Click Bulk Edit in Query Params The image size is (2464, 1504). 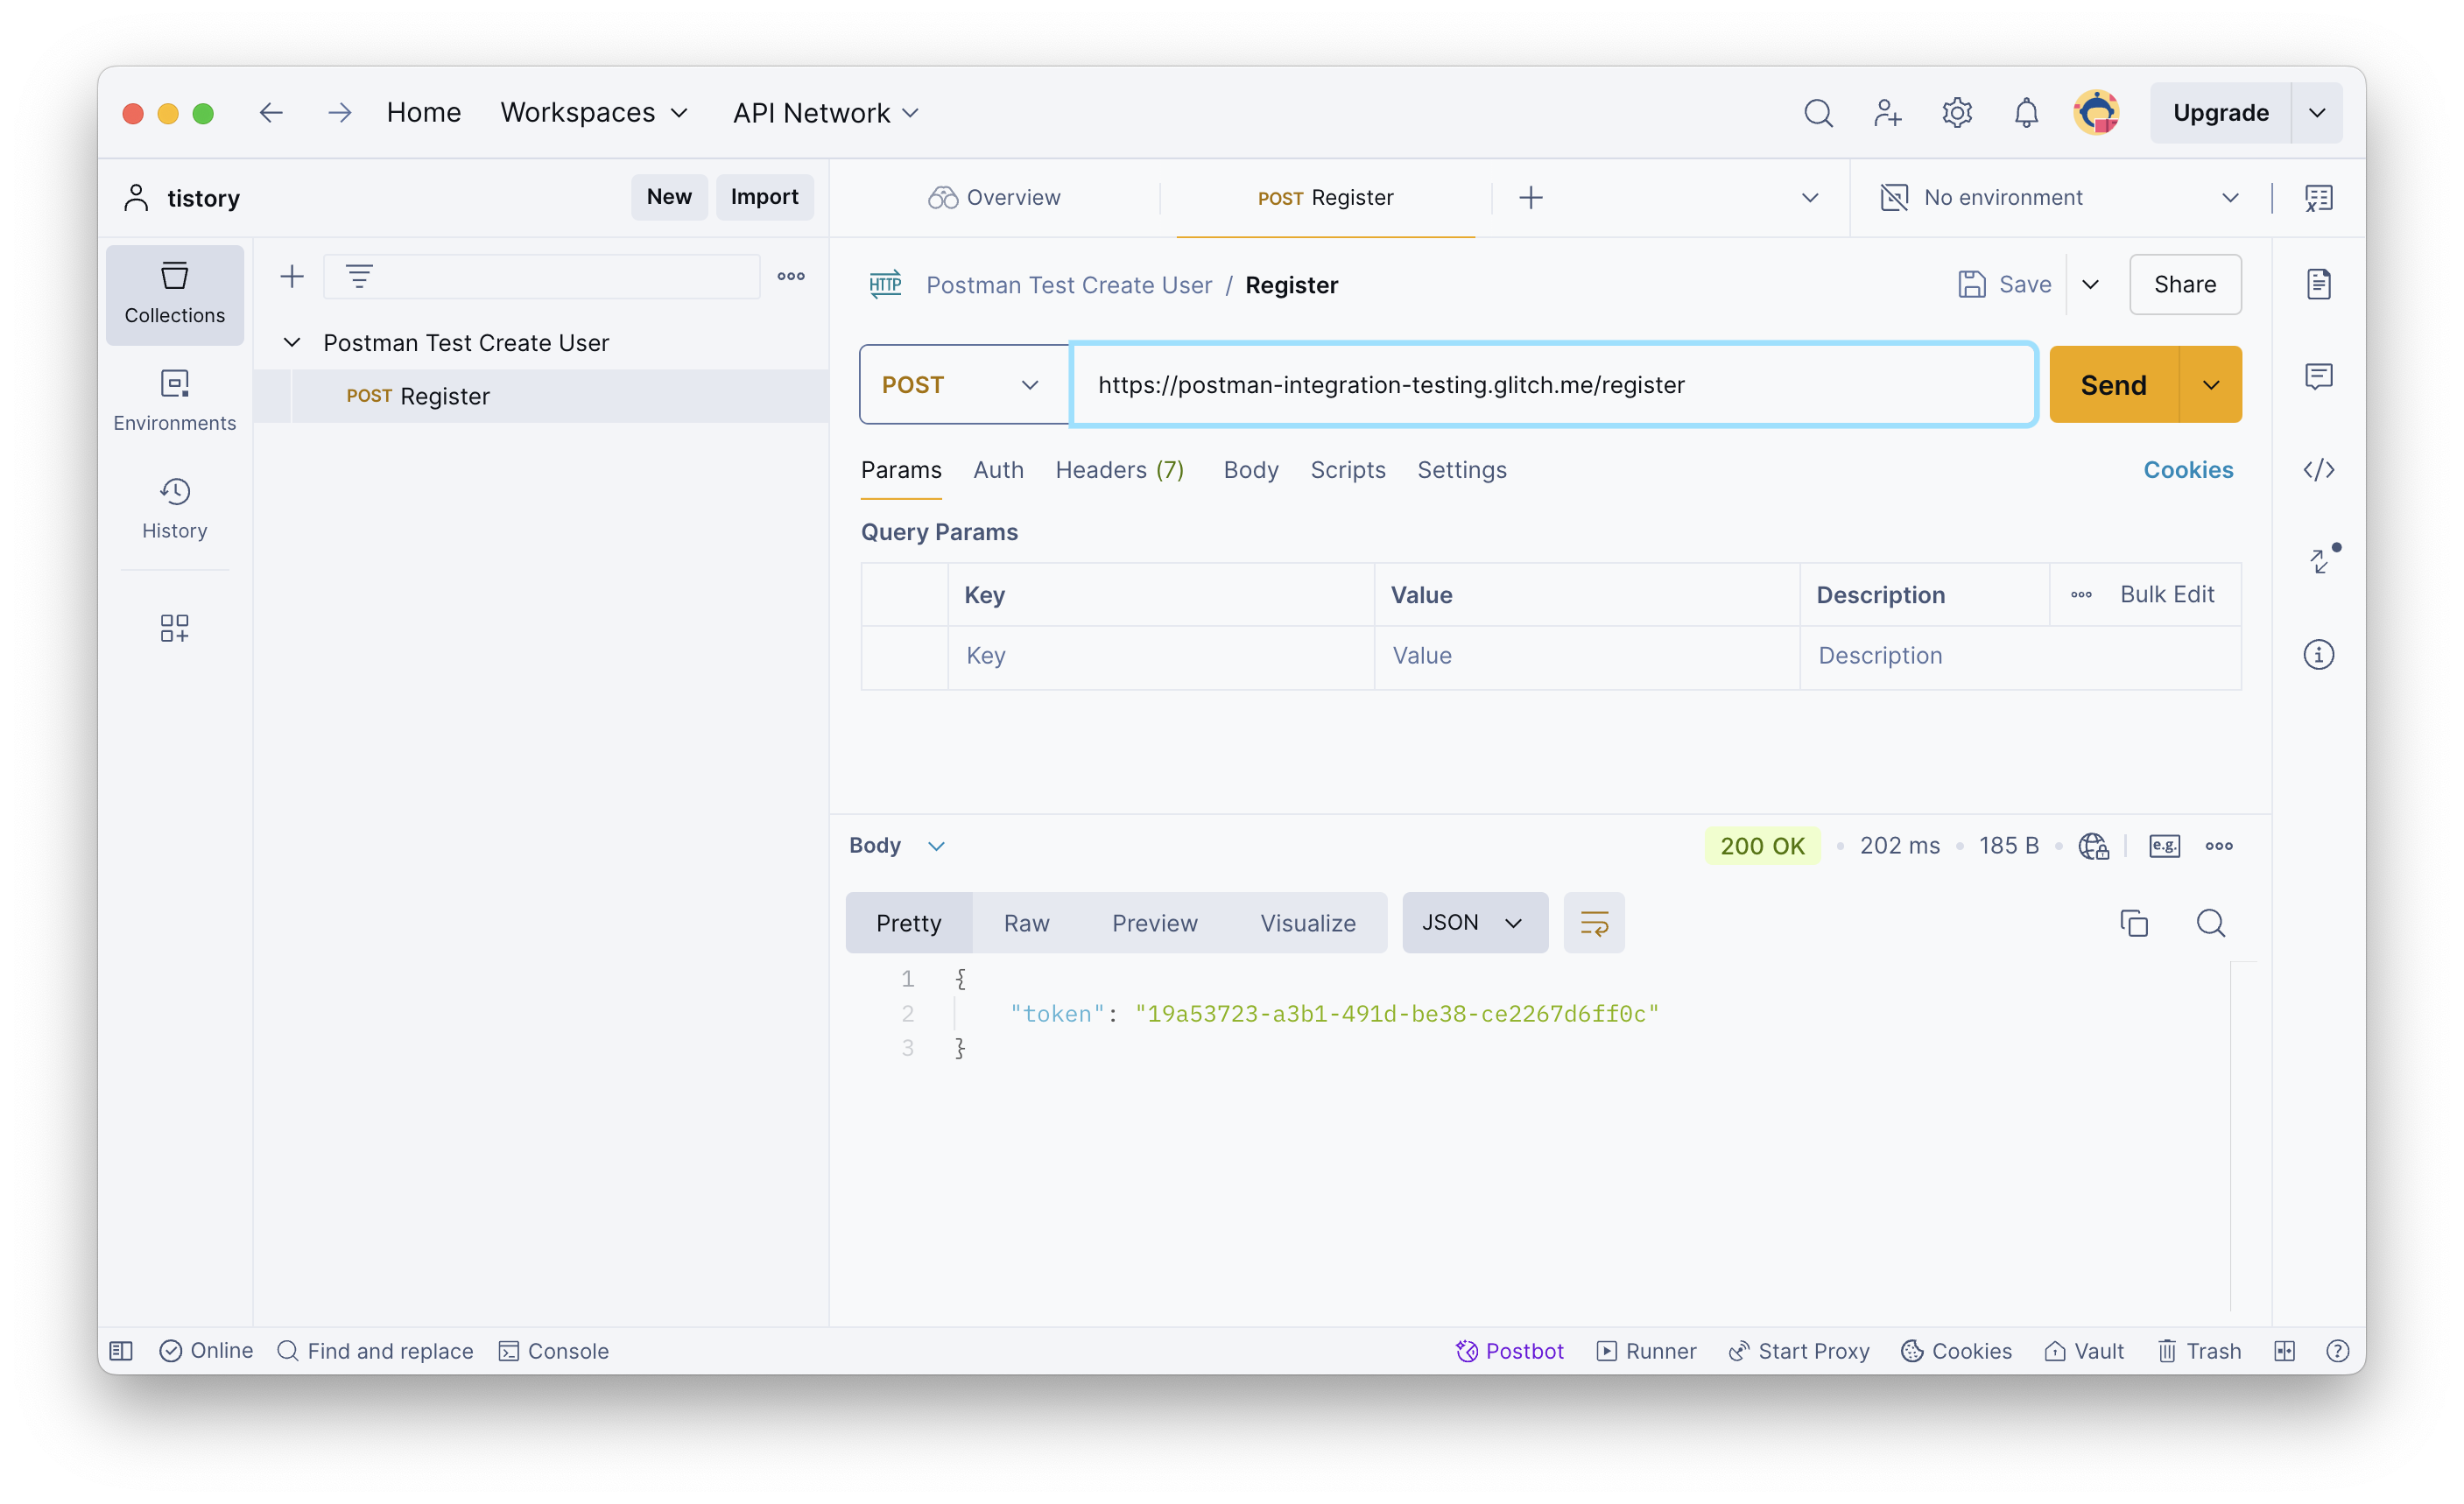click(2166, 595)
